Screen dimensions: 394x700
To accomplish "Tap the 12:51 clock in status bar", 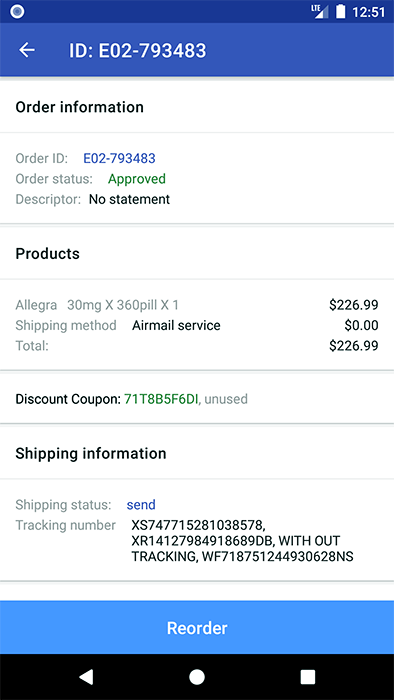I will (x=368, y=12).
